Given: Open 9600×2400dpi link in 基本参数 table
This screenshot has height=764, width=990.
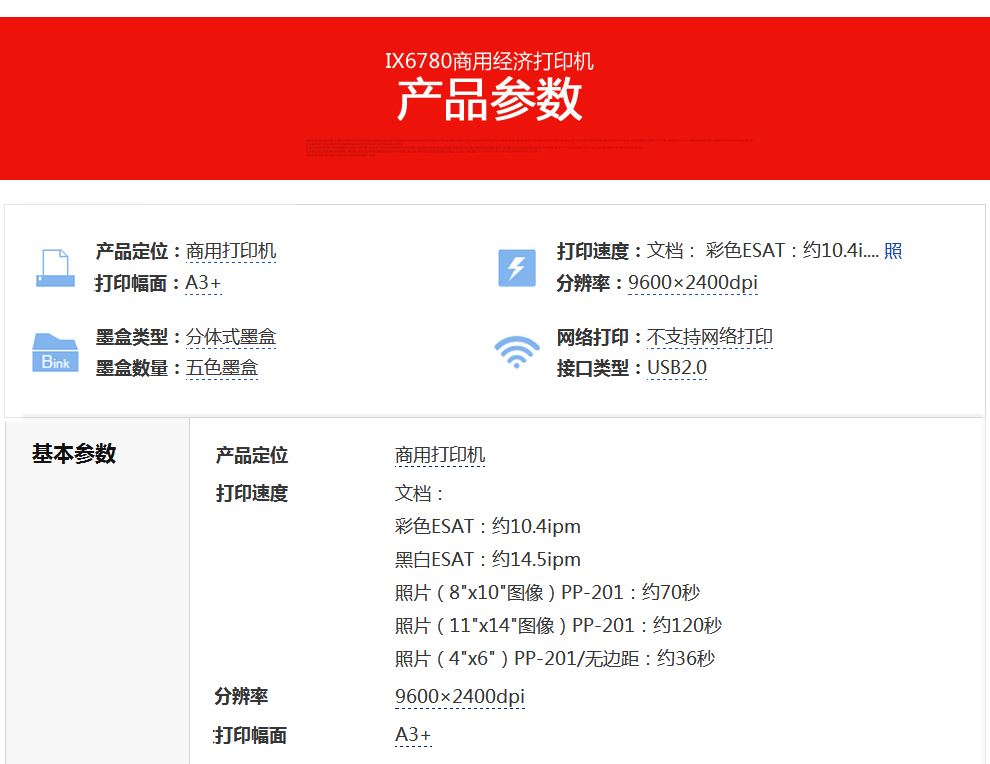Looking at the screenshot, I should [459, 697].
